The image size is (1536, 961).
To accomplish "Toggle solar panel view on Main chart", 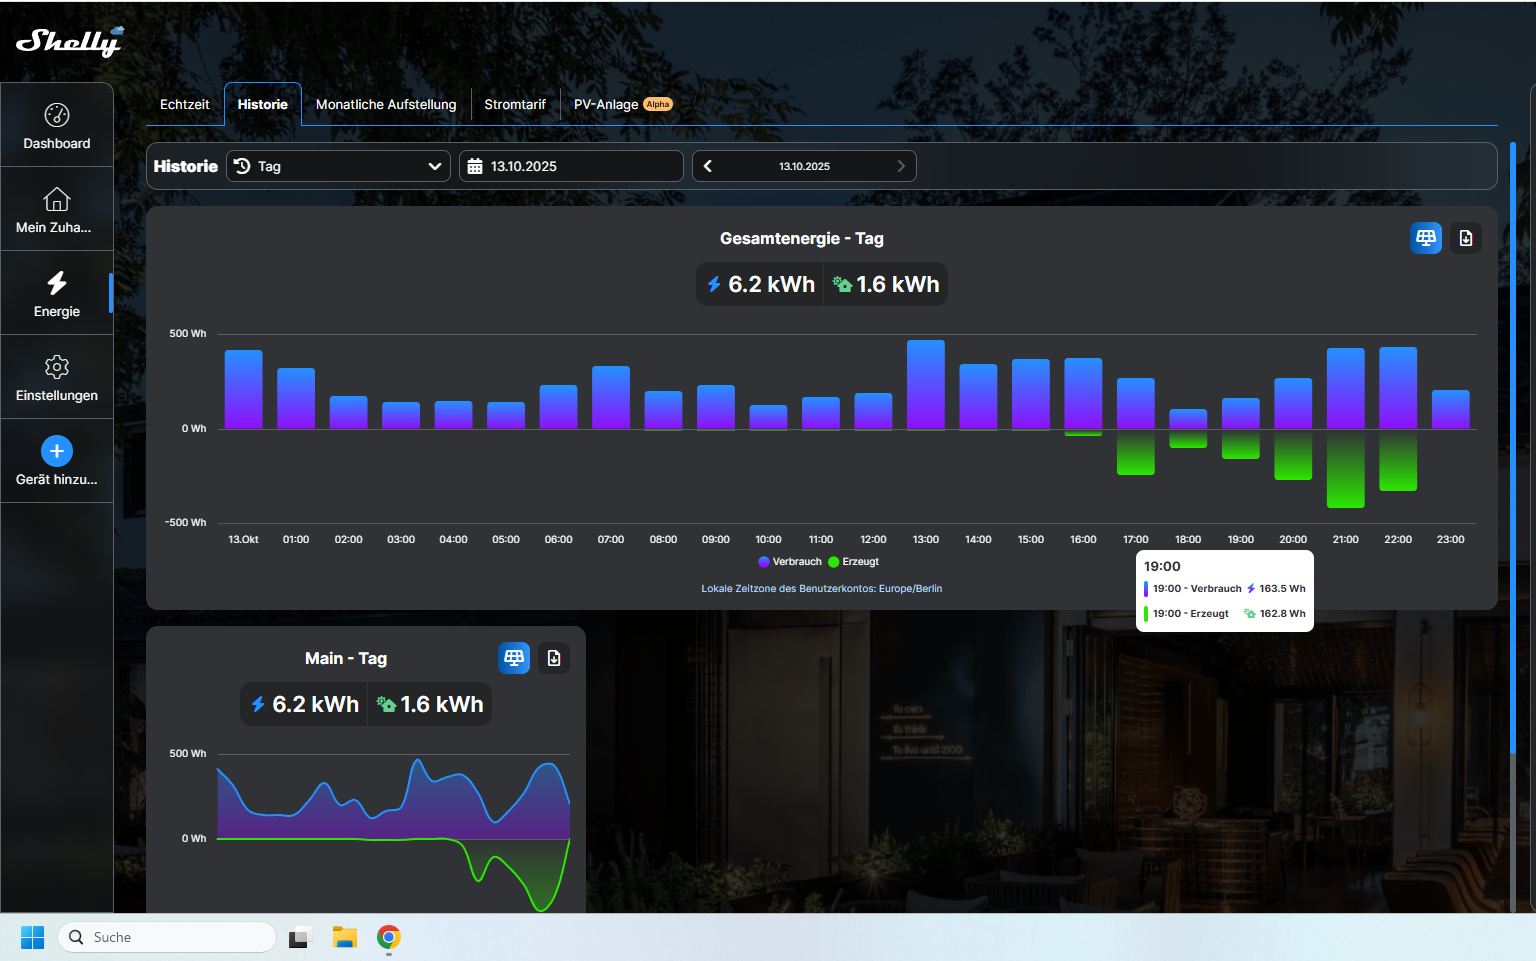I will pos(514,658).
